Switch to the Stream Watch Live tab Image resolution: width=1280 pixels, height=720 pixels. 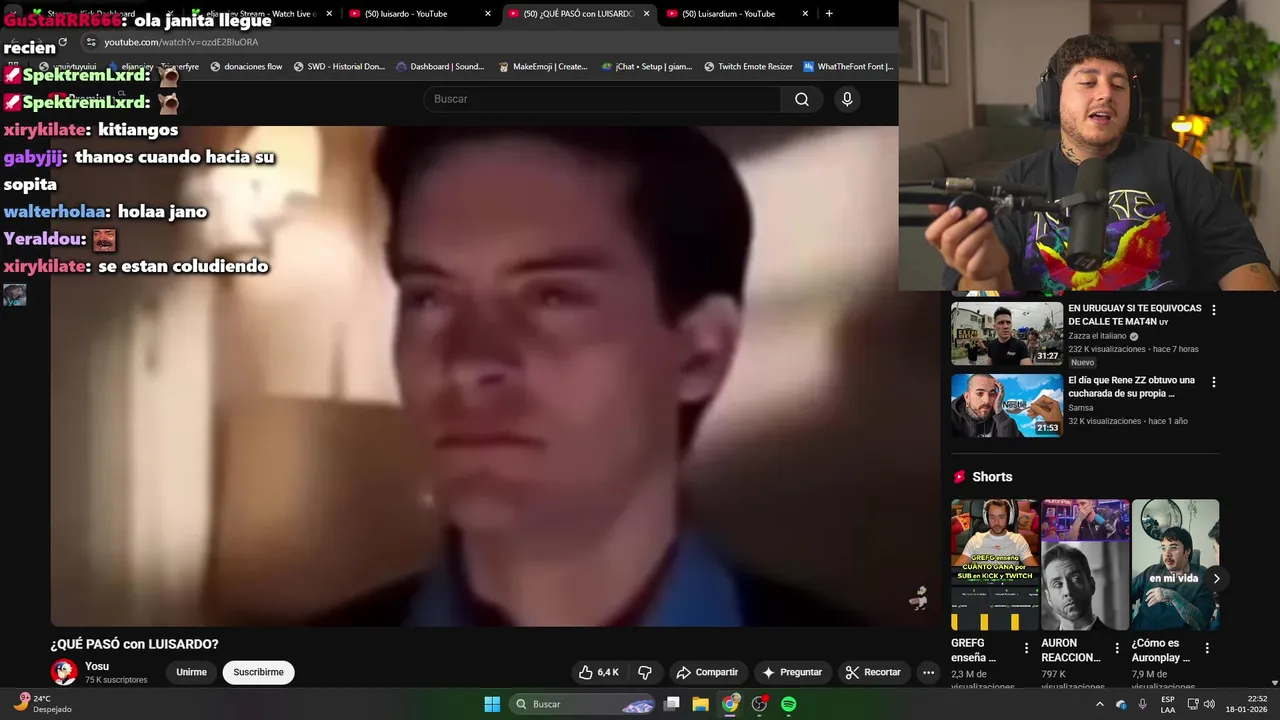[260, 14]
